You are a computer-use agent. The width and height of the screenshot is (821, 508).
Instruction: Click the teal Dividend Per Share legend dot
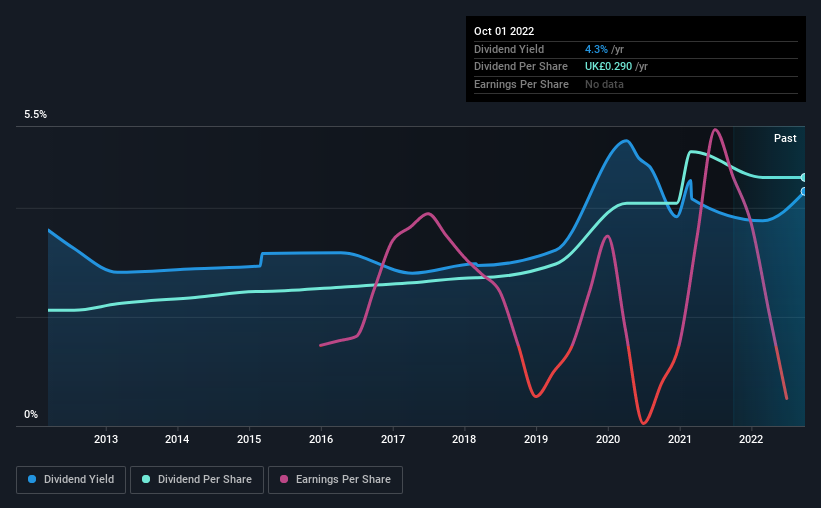[146, 479]
